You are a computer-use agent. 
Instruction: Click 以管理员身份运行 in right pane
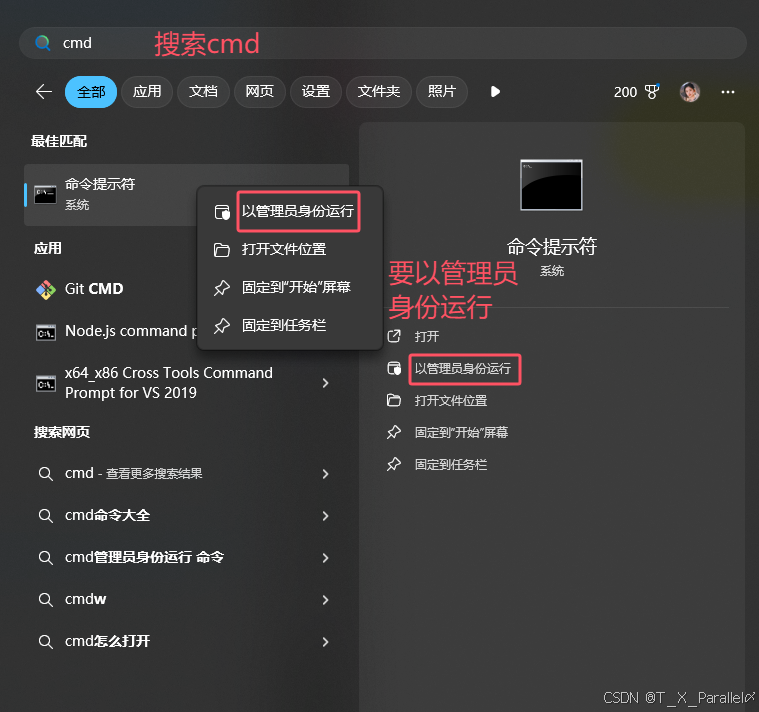click(463, 369)
